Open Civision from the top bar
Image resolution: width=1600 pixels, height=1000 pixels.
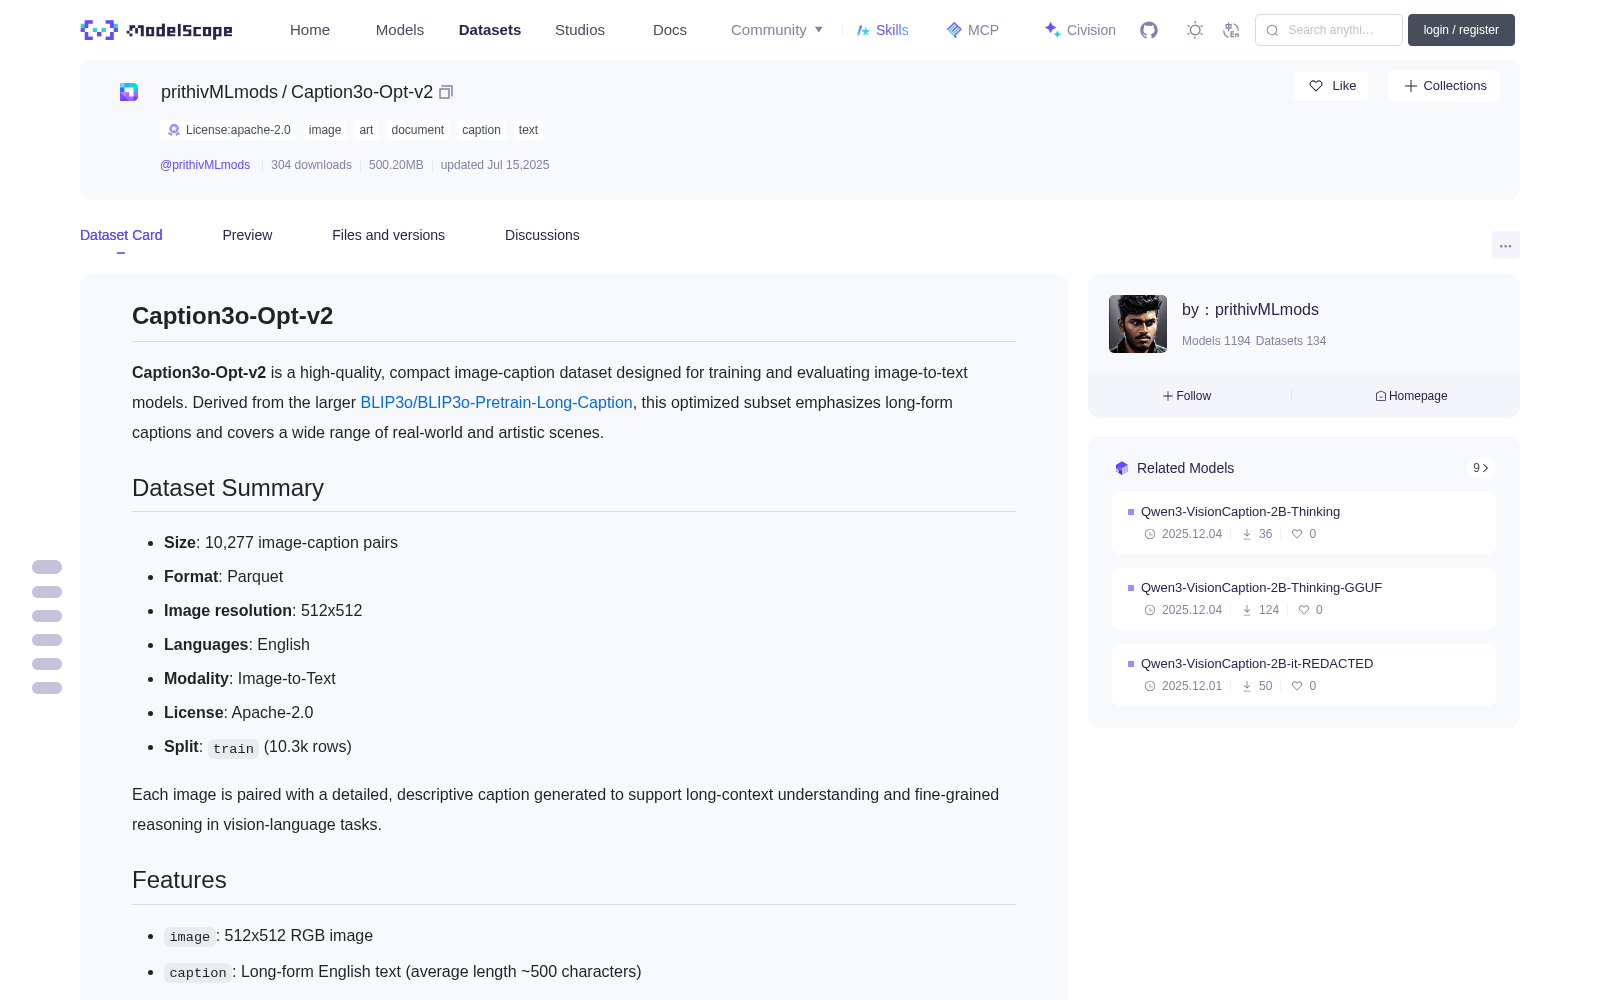coord(1079,30)
